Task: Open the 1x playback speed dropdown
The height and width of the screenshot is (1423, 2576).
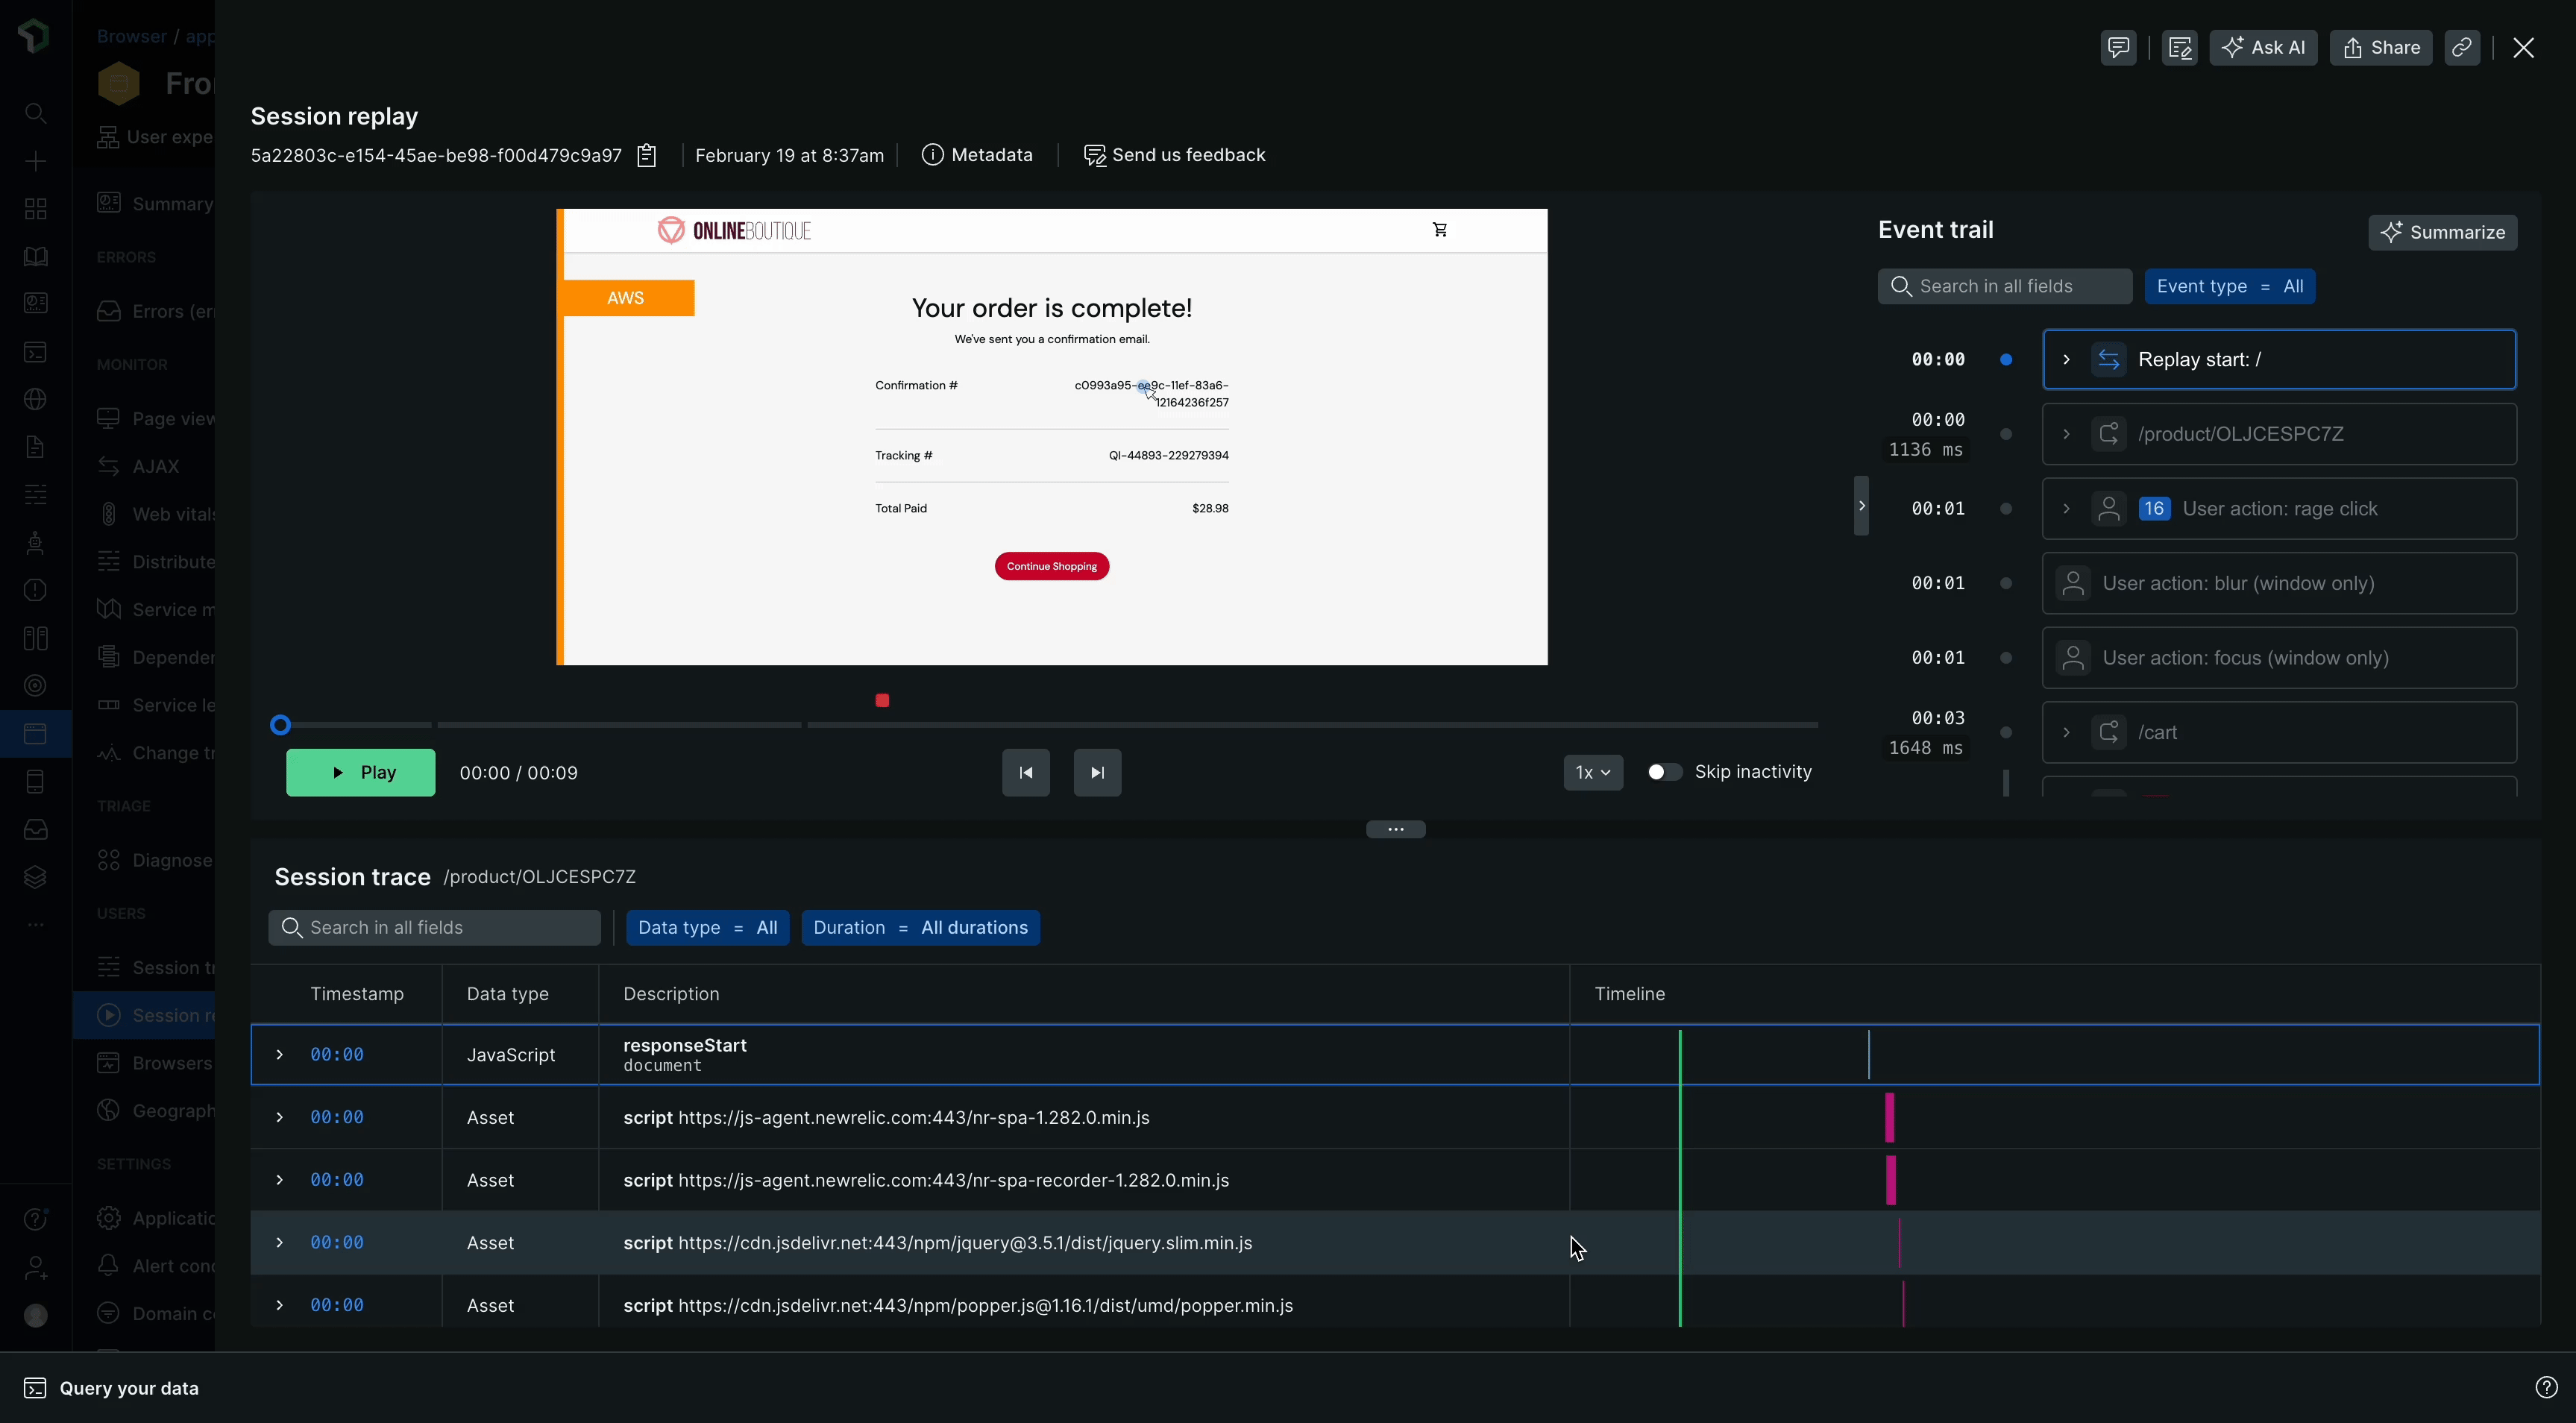Action: click(1592, 772)
